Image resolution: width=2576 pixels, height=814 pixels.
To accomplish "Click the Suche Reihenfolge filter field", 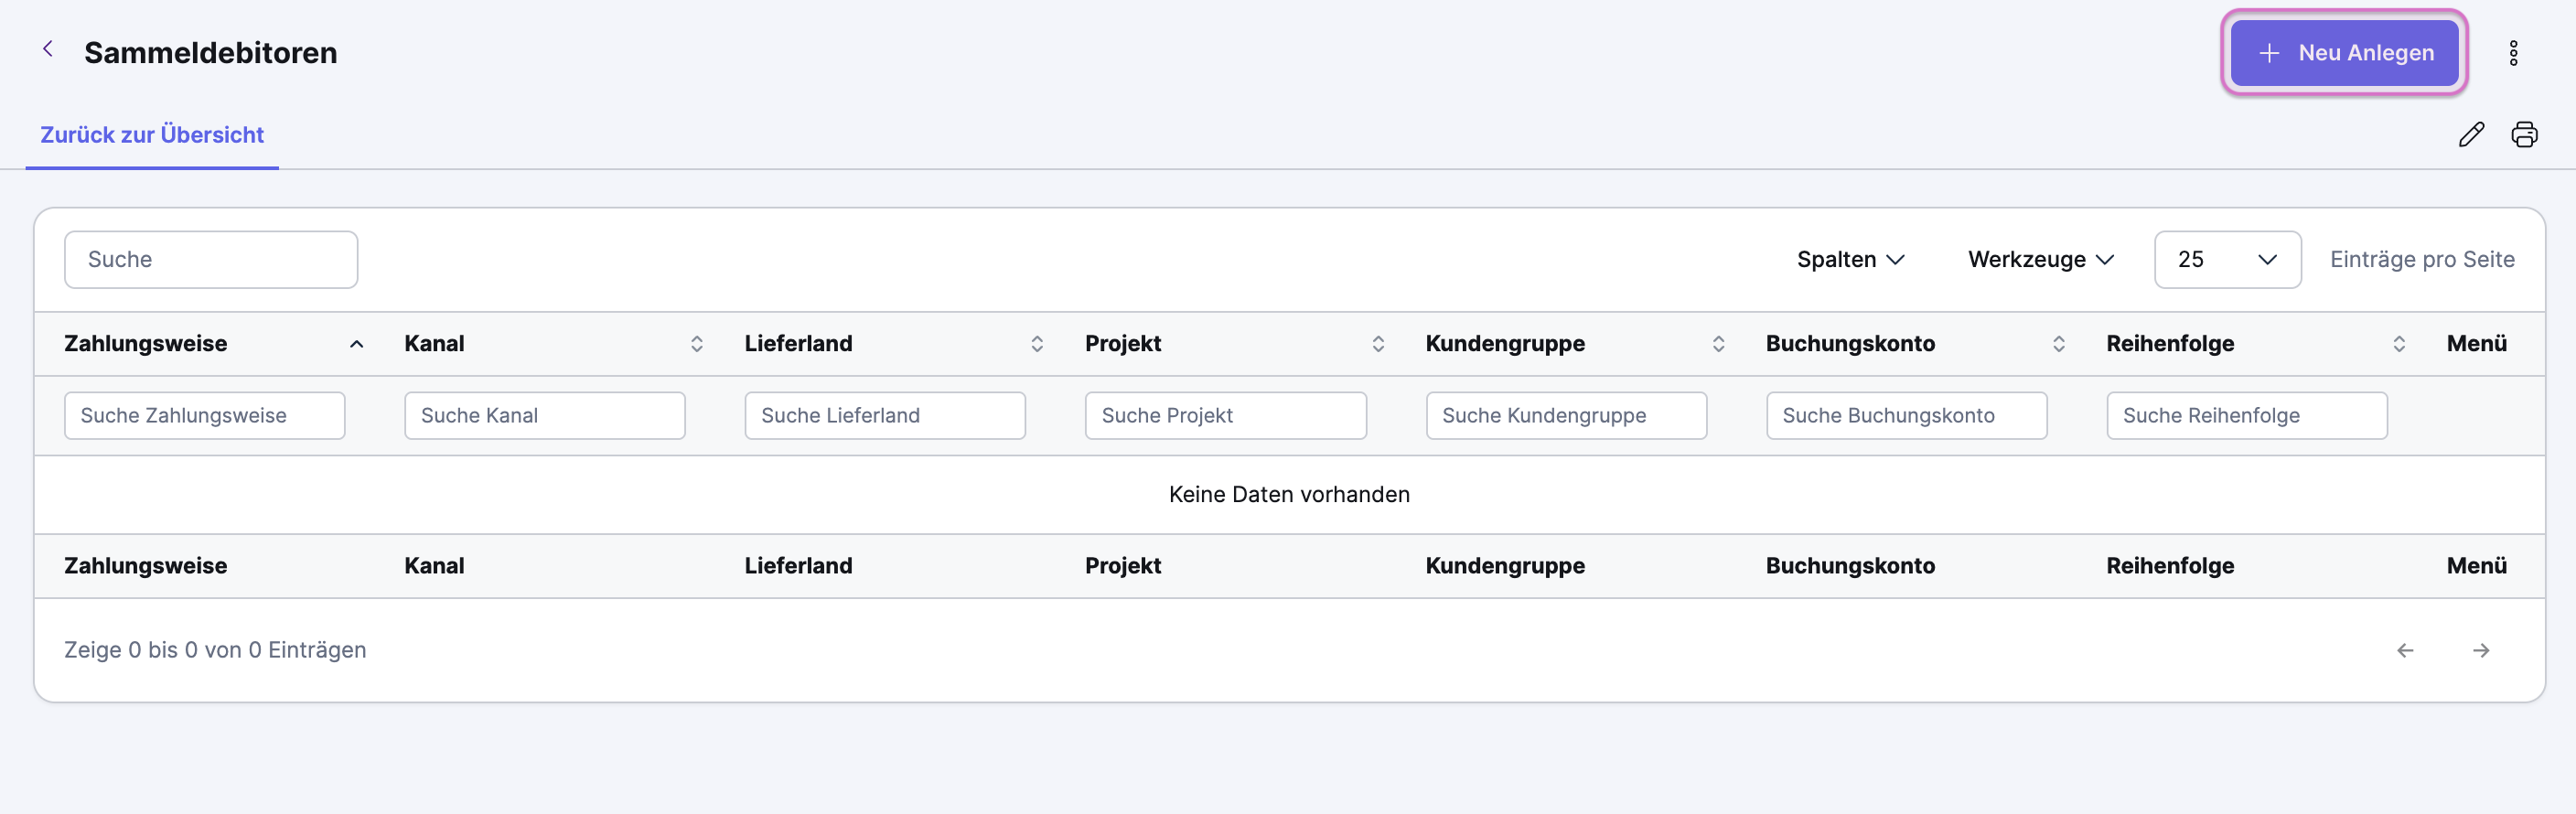I will click(2246, 416).
